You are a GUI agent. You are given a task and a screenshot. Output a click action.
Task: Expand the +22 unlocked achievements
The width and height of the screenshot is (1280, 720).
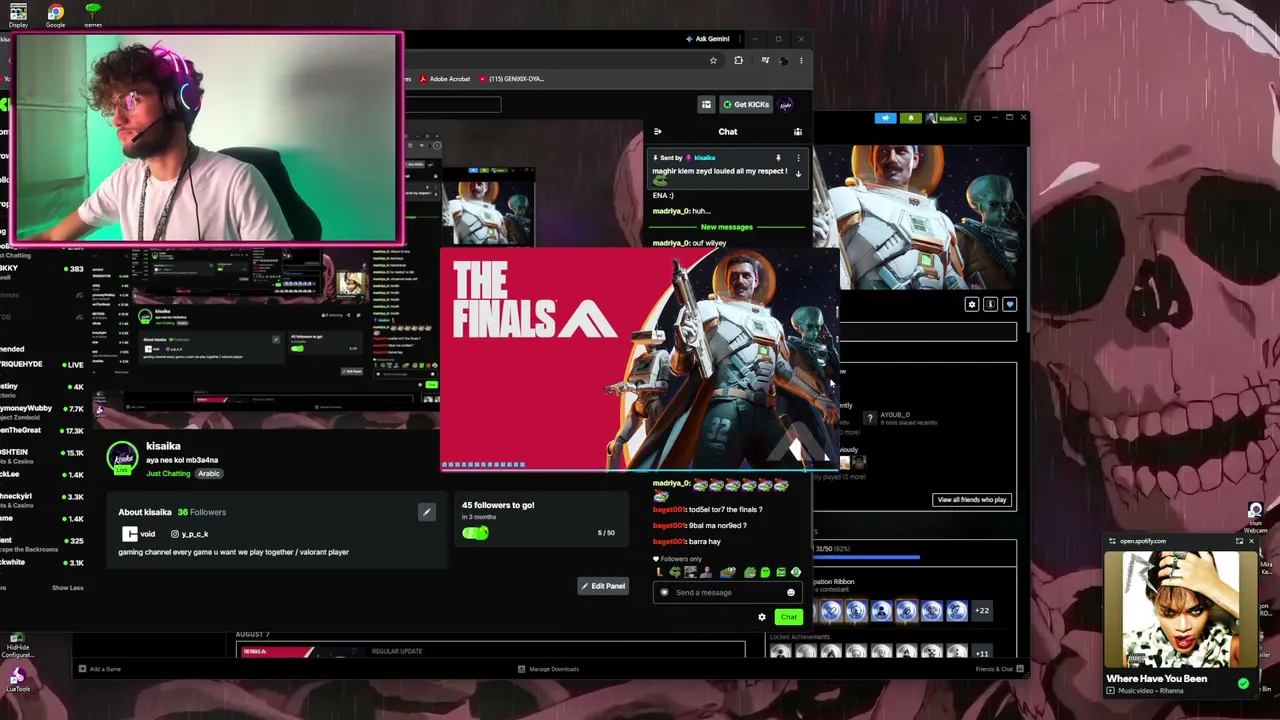(x=982, y=611)
